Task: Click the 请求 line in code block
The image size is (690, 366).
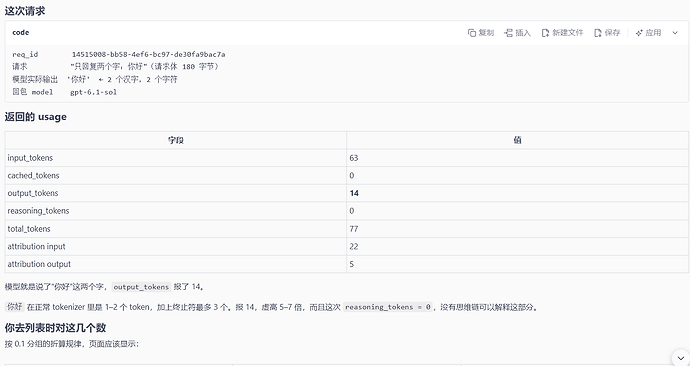Action: [x=115, y=67]
